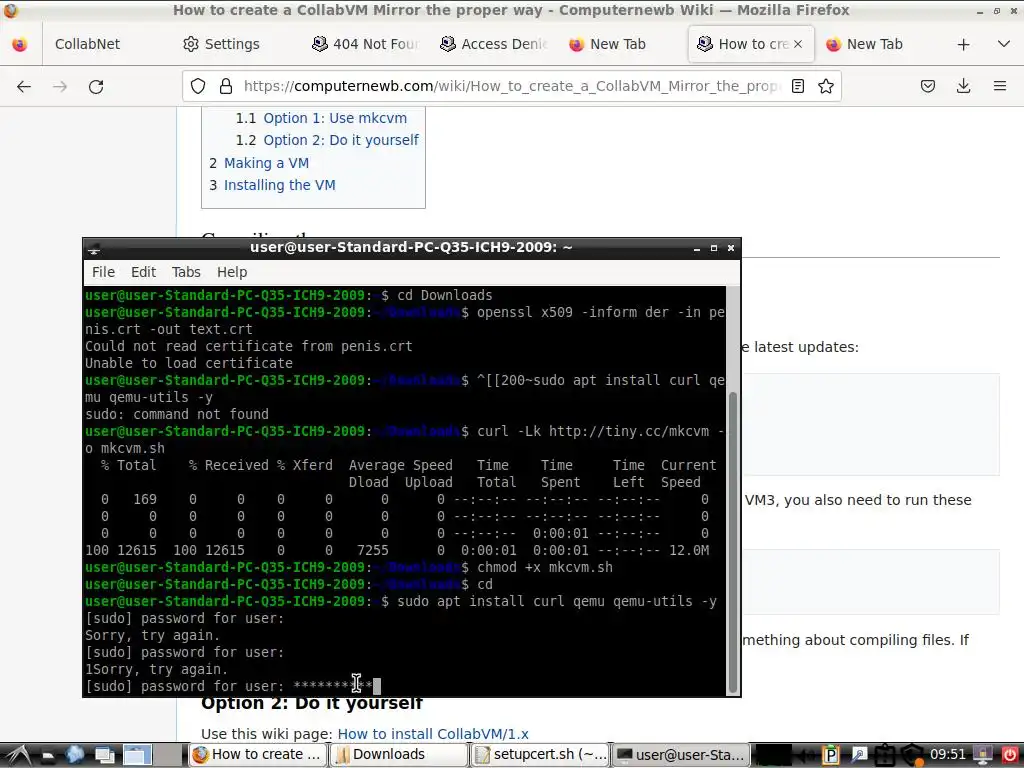1024x768 pixels.
Task: Click 'Unable to load certificate' output
Action: click(x=189, y=364)
